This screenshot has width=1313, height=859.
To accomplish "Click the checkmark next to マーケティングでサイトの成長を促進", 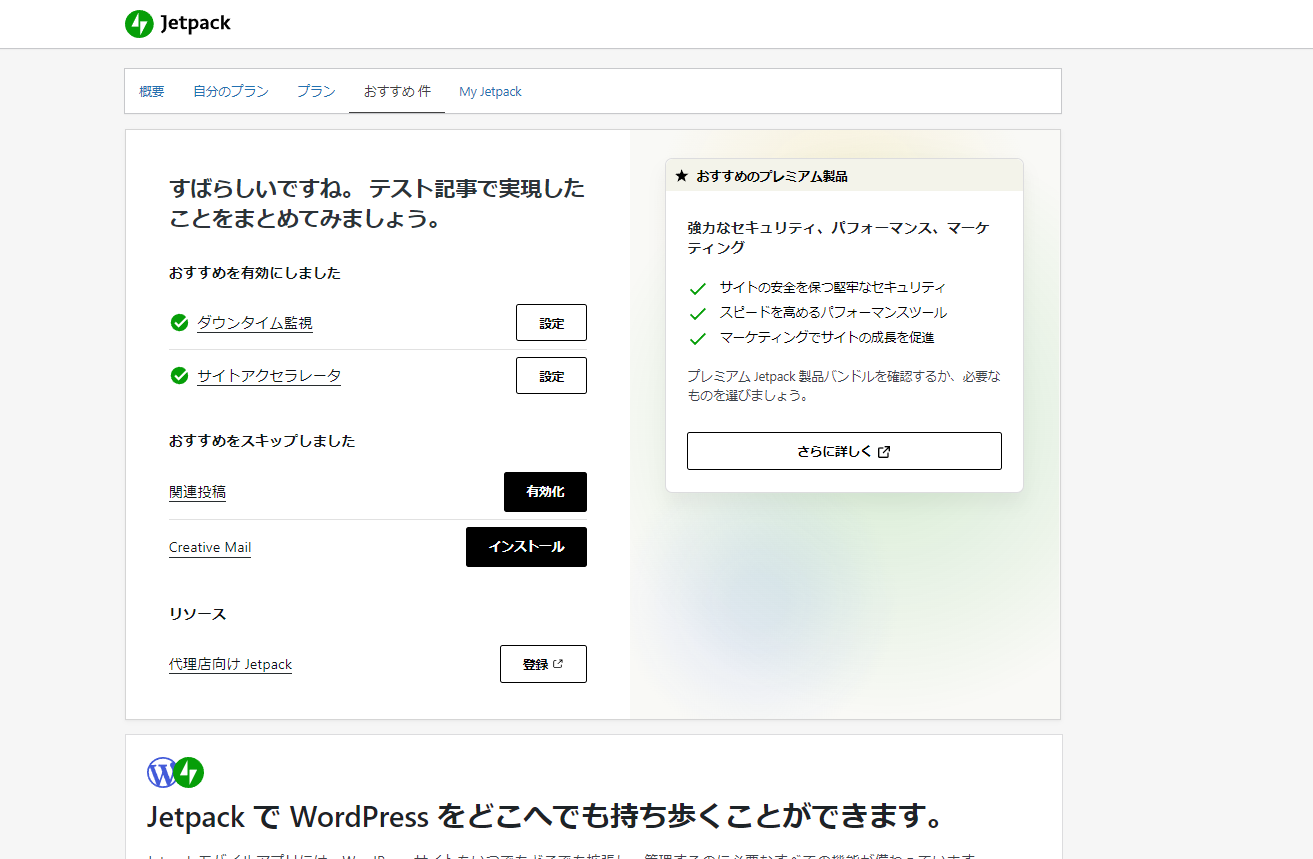I will [x=698, y=339].
